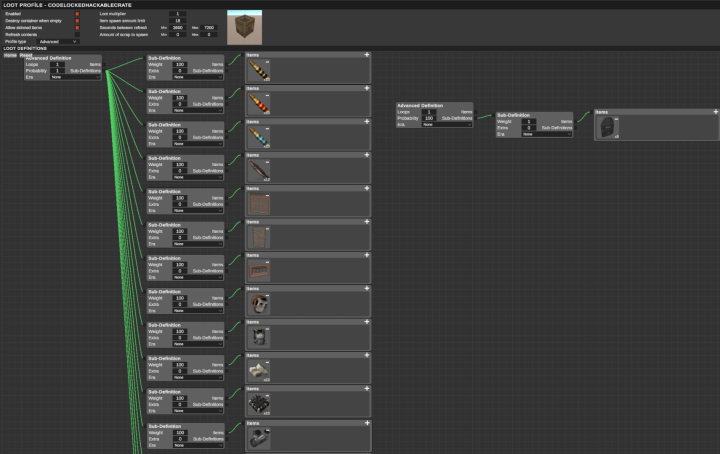Select the metal chest plate item
Image resolution: width=720 pixels, height=454 pixels.
[259, 337]
